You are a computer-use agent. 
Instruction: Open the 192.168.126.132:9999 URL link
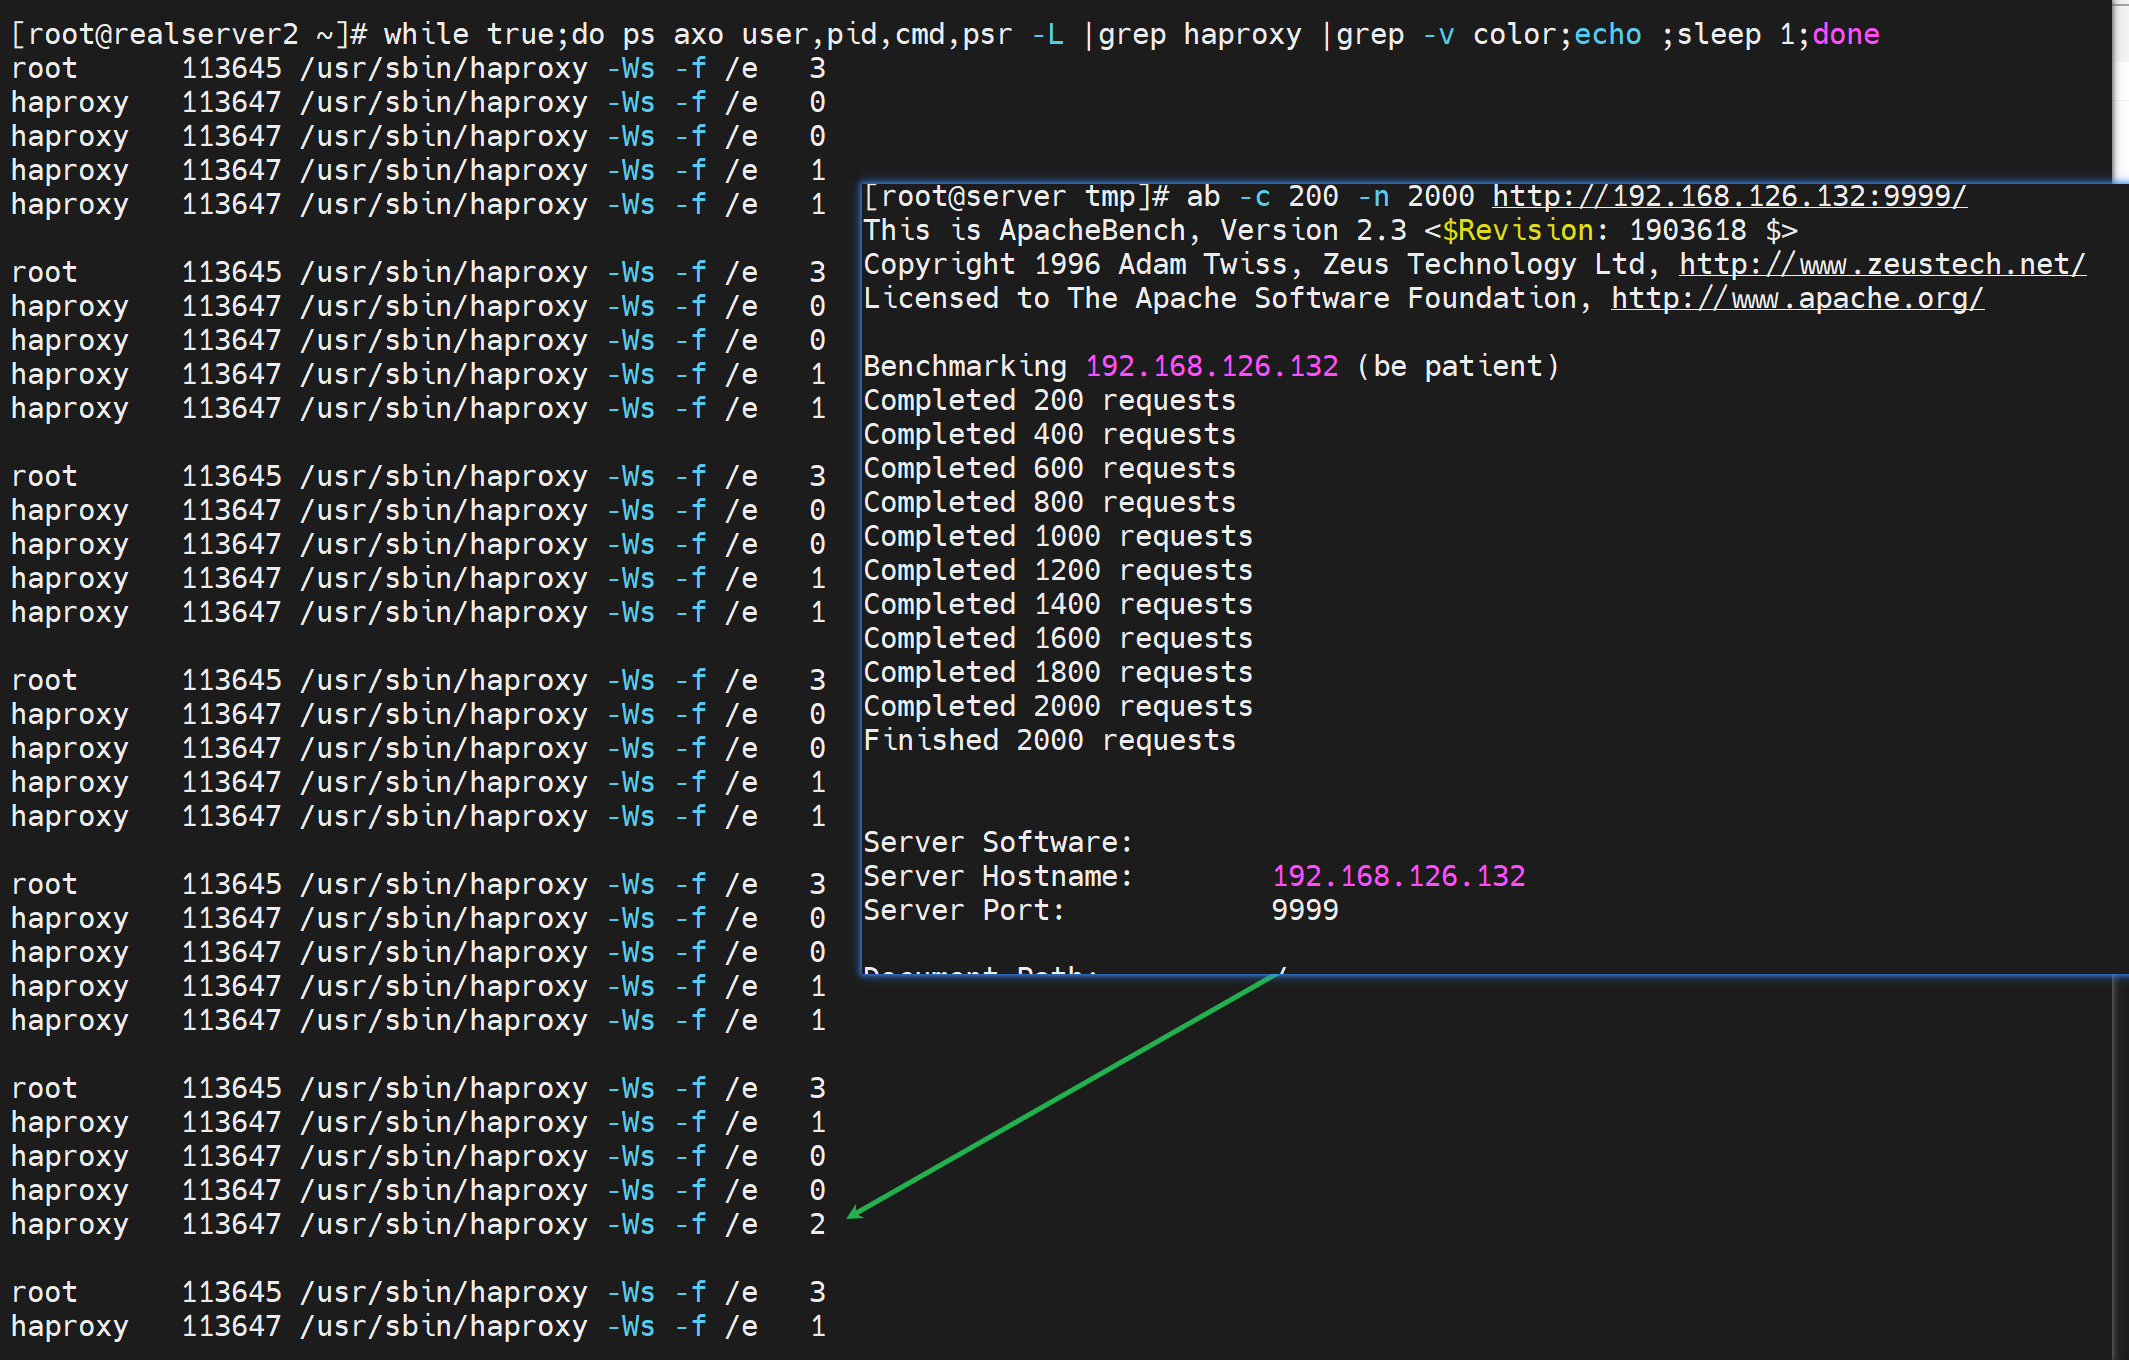coord(1729,196)
